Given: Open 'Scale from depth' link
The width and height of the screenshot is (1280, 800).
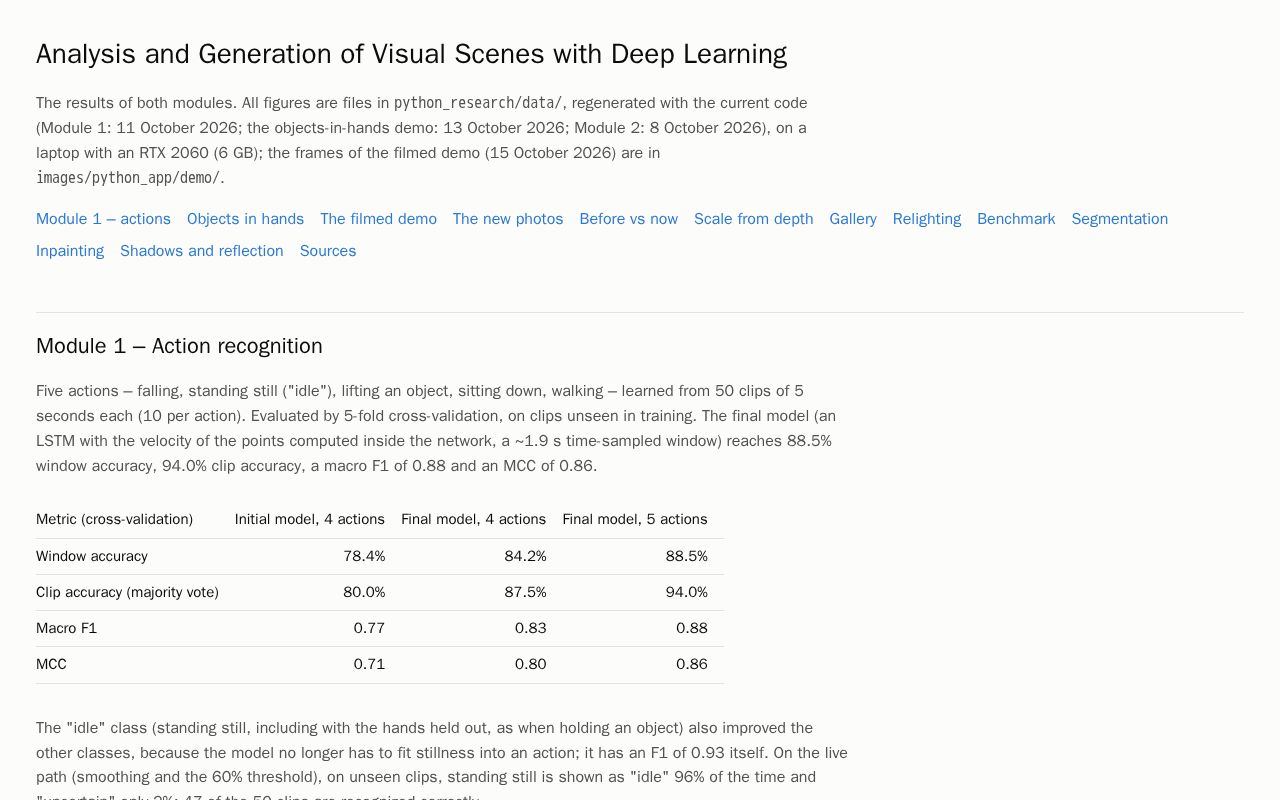Looking at the screenshot, I should [754, 219].
